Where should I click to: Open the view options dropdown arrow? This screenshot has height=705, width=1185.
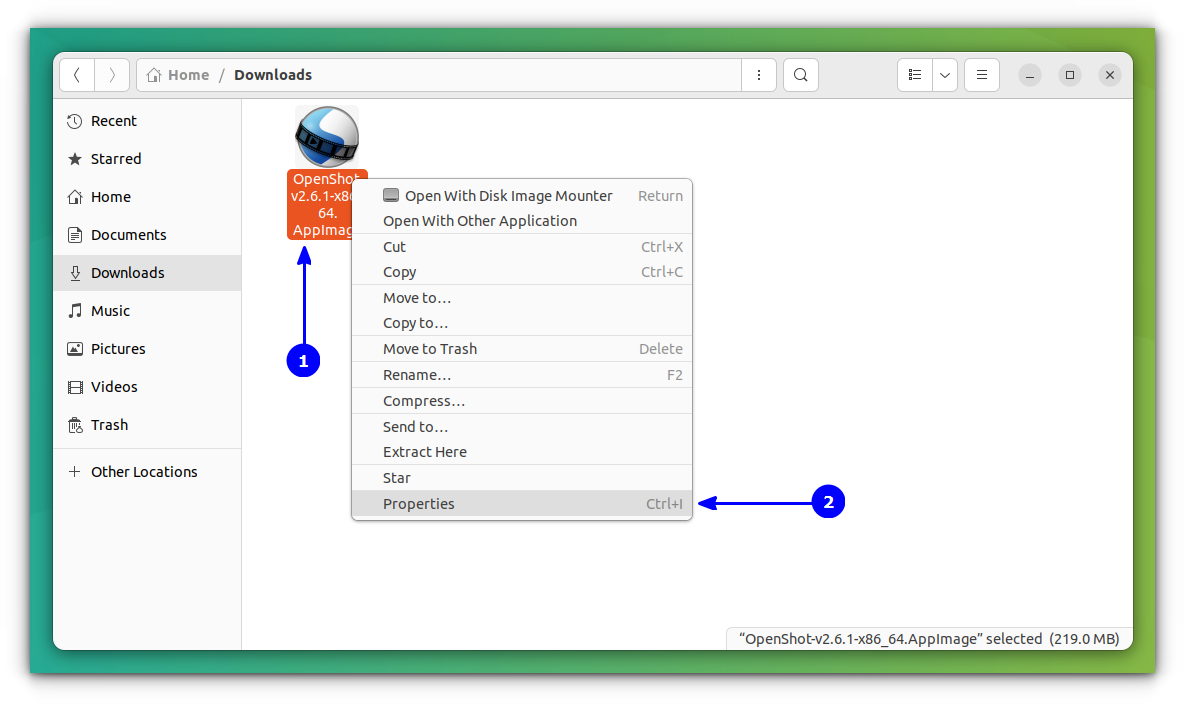coord(944,75)
